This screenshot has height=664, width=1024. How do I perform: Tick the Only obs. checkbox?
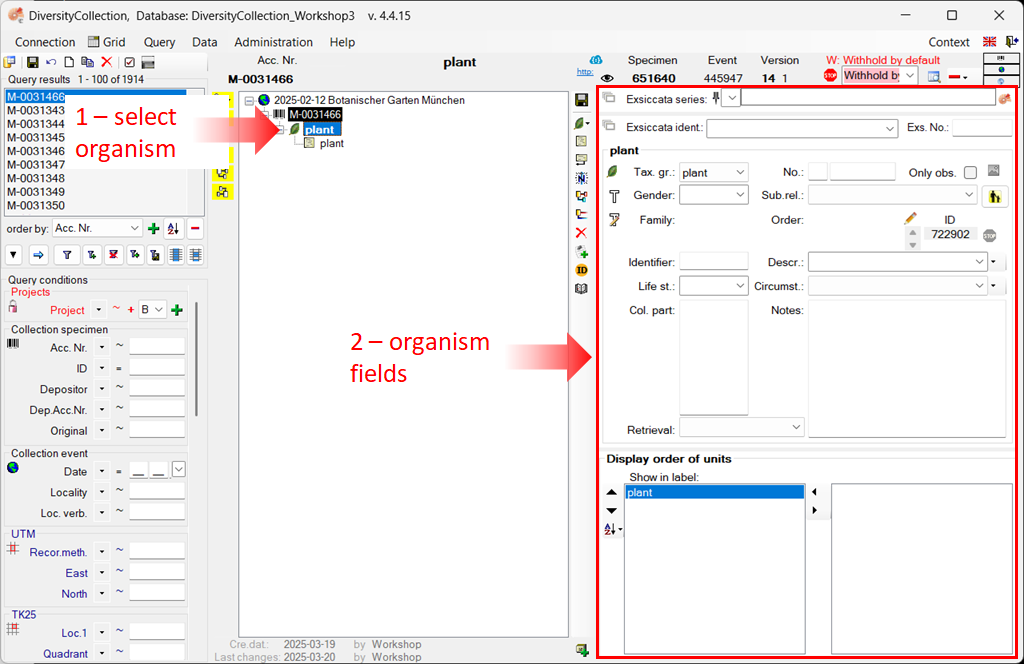point(970,173)
